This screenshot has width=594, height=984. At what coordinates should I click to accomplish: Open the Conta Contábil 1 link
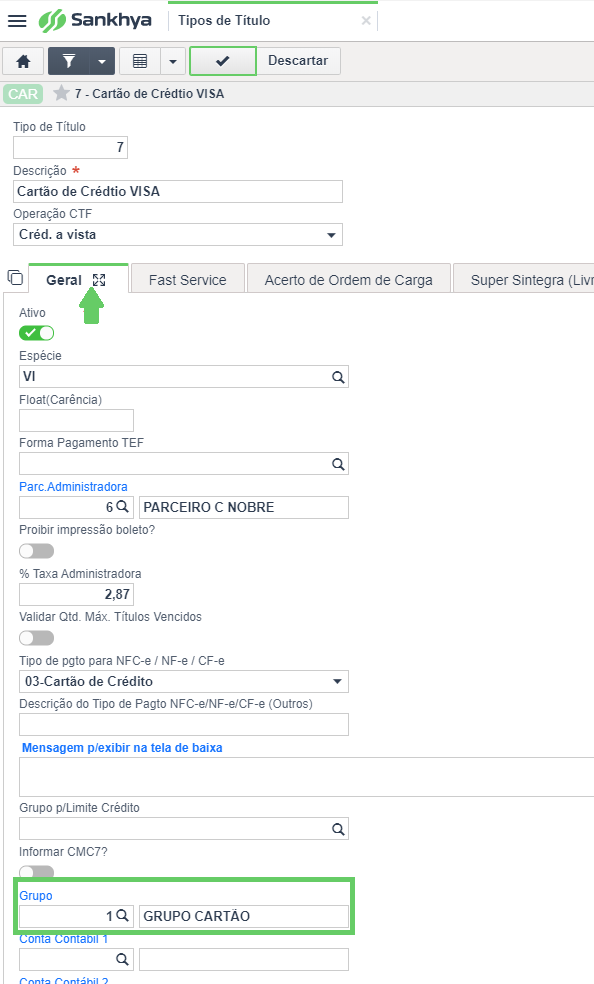pyautogui.click(x=63, y=939)
